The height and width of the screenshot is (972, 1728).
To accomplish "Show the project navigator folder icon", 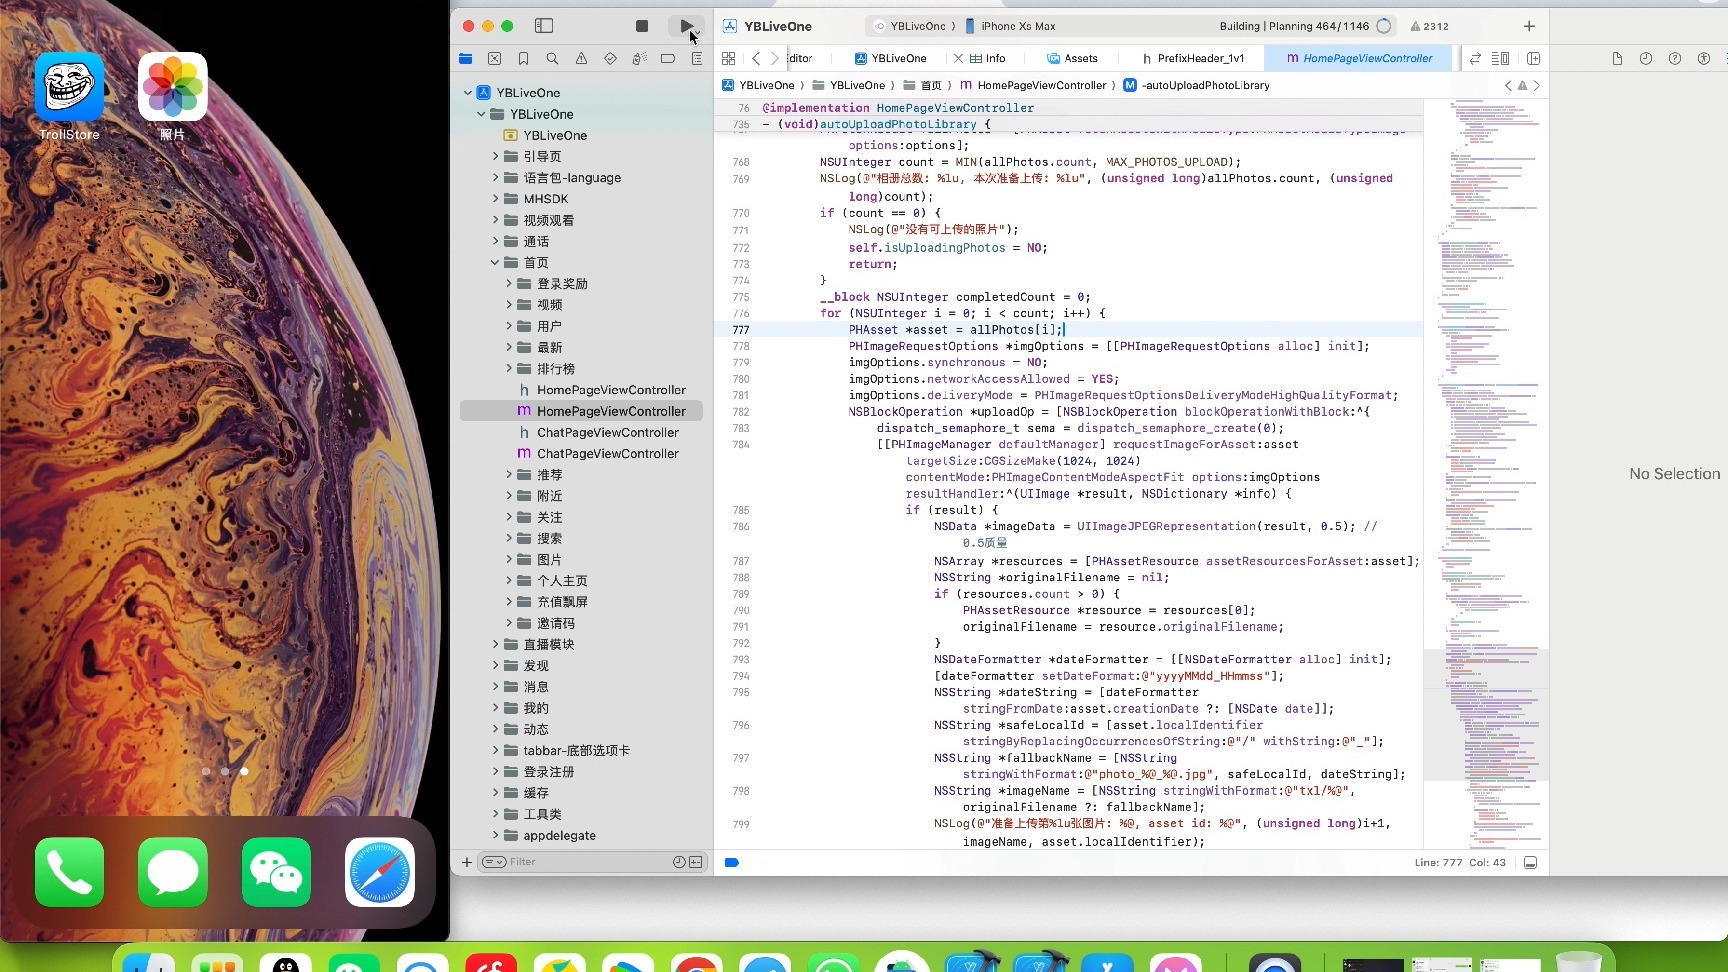I will coord(465,59).
